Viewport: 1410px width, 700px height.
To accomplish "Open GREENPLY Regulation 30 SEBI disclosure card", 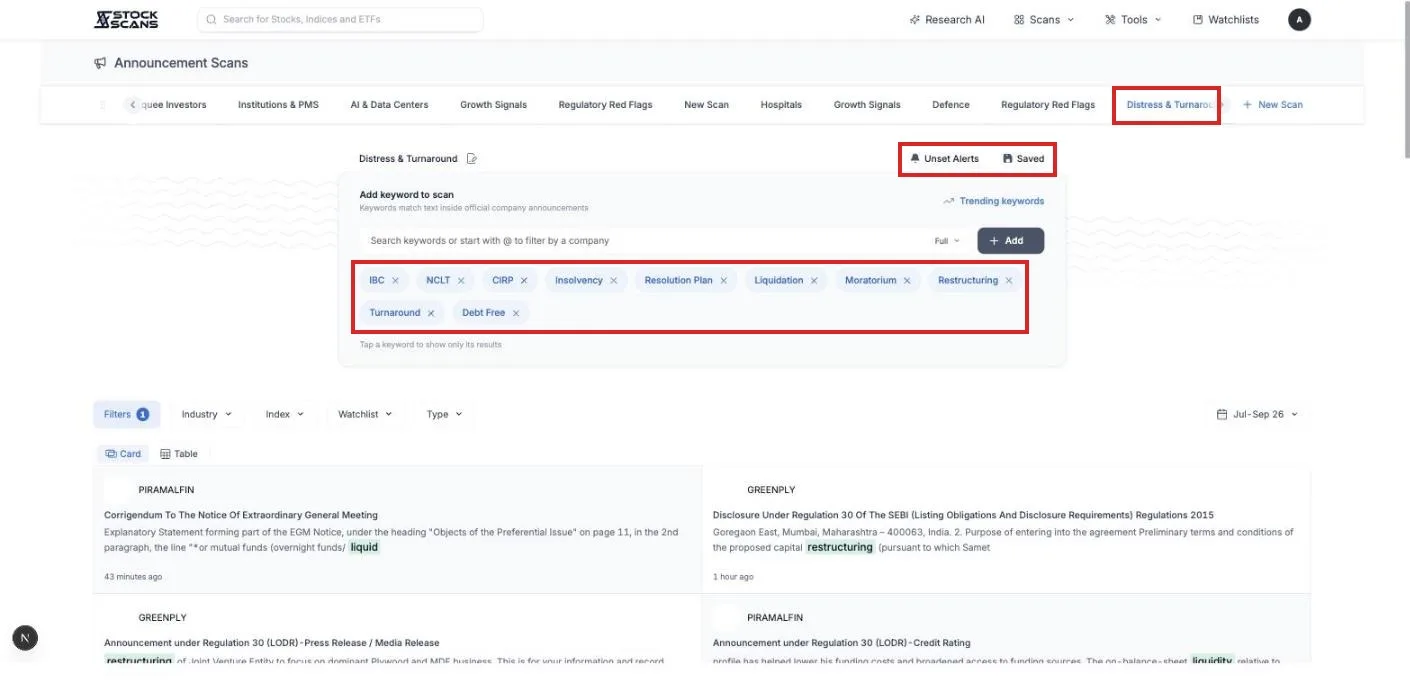I will (1006, 530).
